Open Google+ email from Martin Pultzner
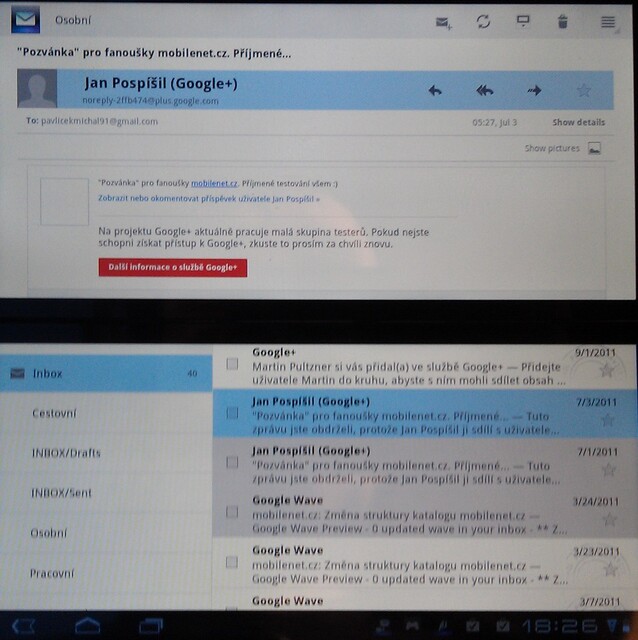Screen dimensions: 638x640 pos(425,366)
